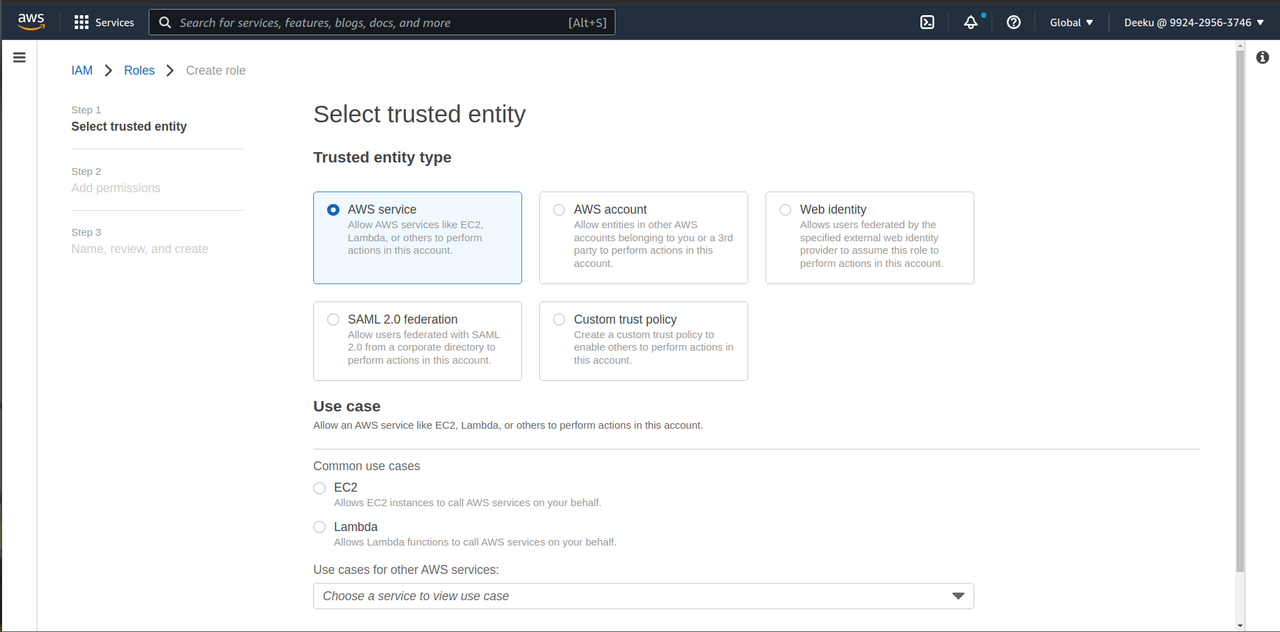Launch the CloudShell terminal icon
The image size is (1280, 632).
pos(927,22)
